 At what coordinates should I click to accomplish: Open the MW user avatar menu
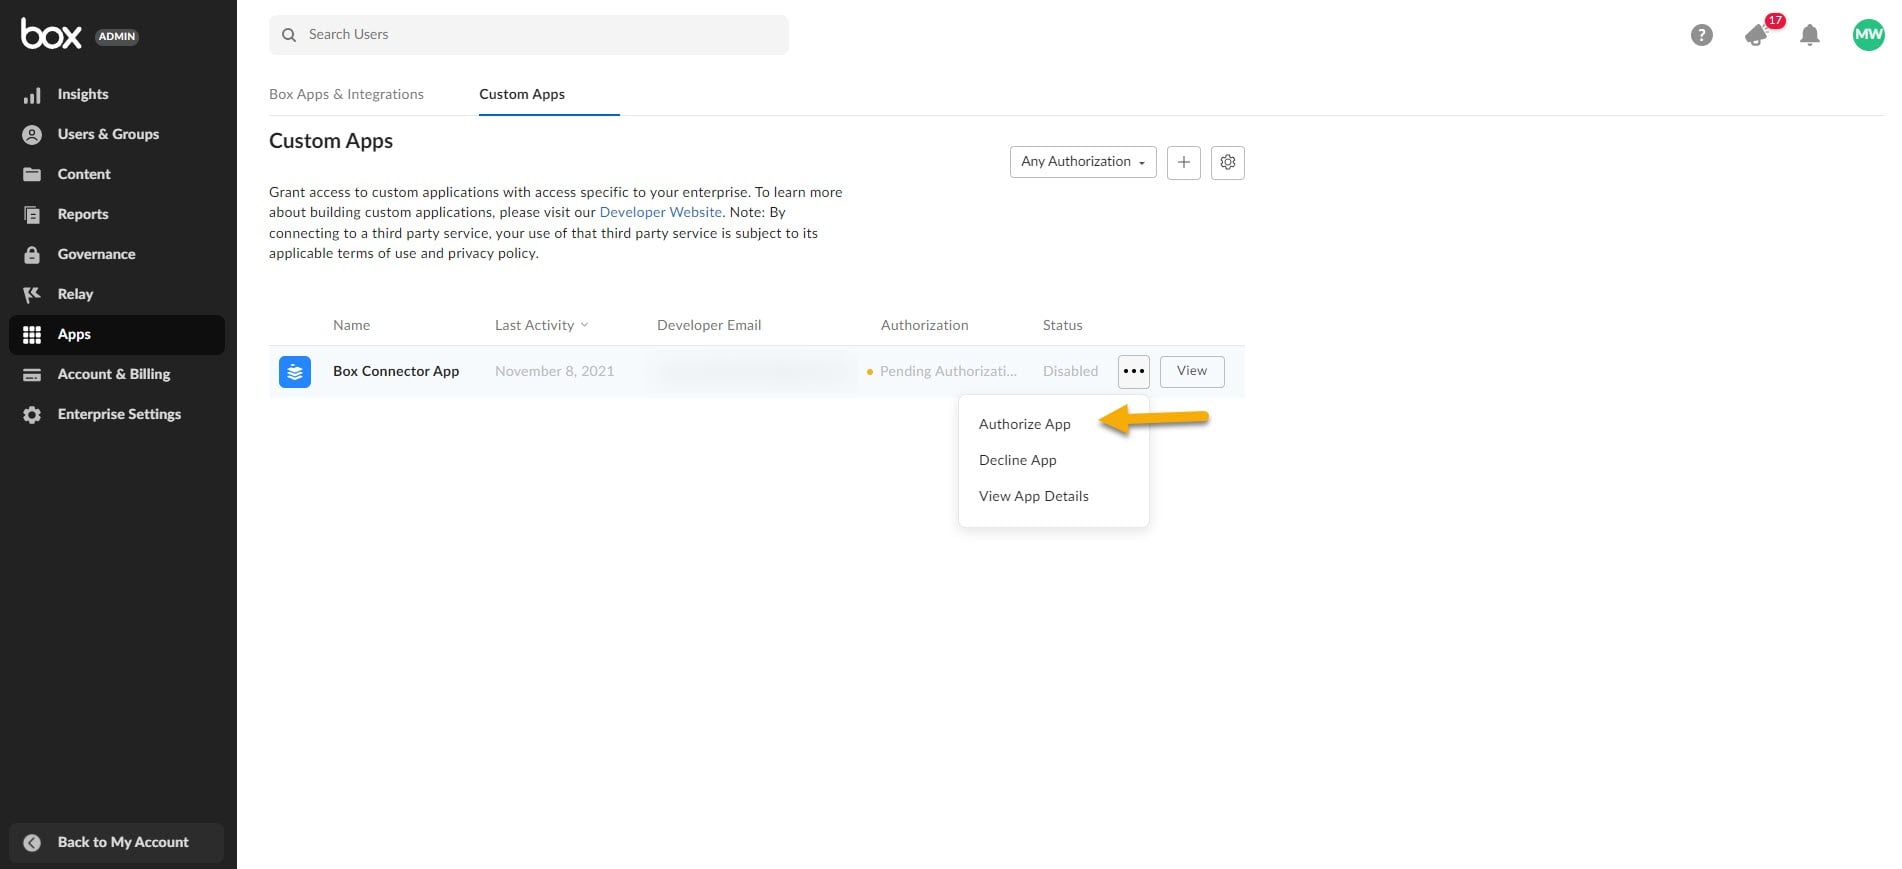(1868, 34)
